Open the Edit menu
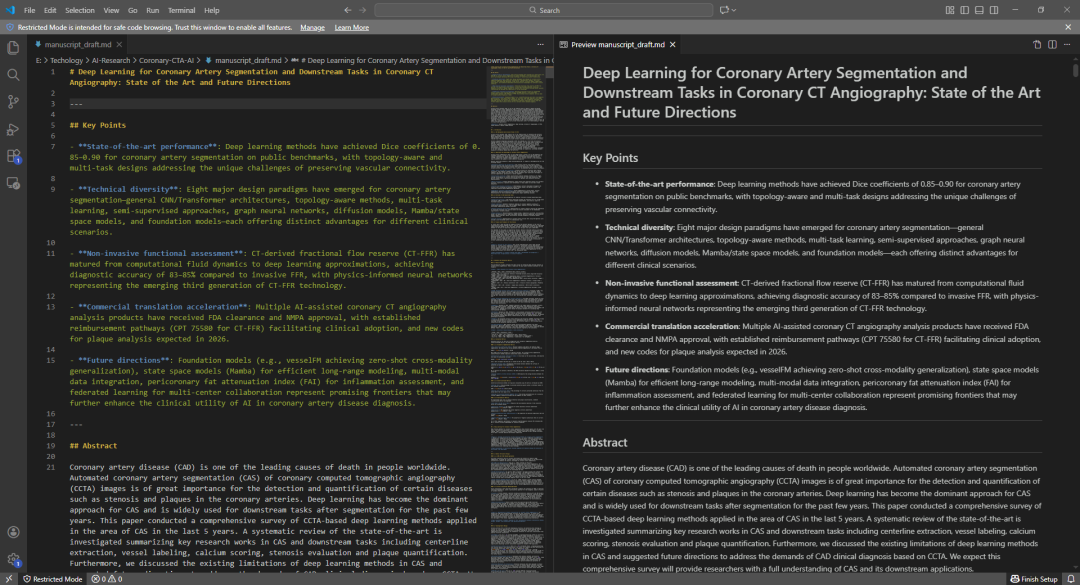Viewport: 1080px width, 585px height. [50, 10]
